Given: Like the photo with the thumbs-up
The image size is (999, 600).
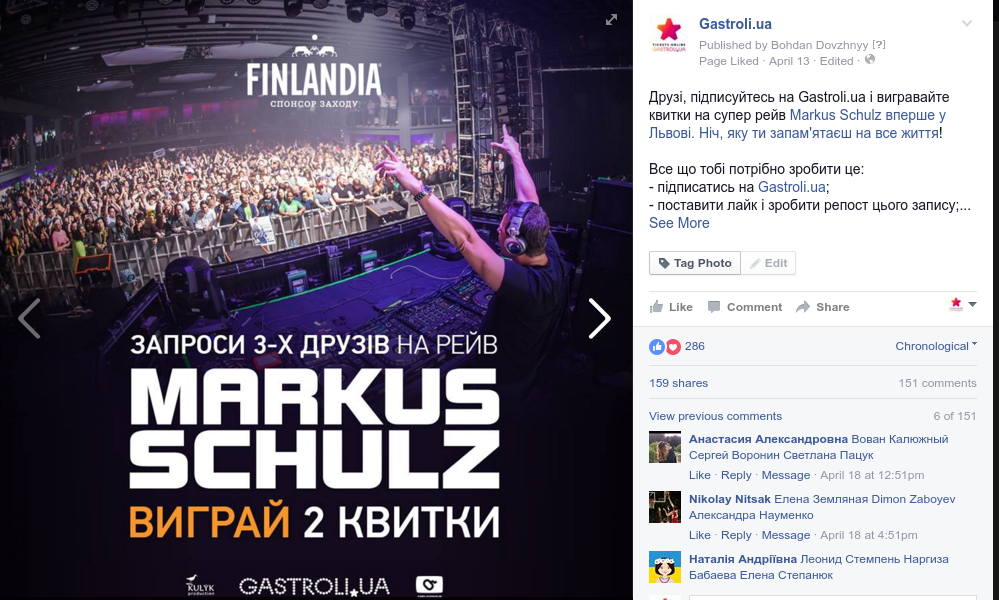Looking at the screenshot, I should (x=671, y=307).
